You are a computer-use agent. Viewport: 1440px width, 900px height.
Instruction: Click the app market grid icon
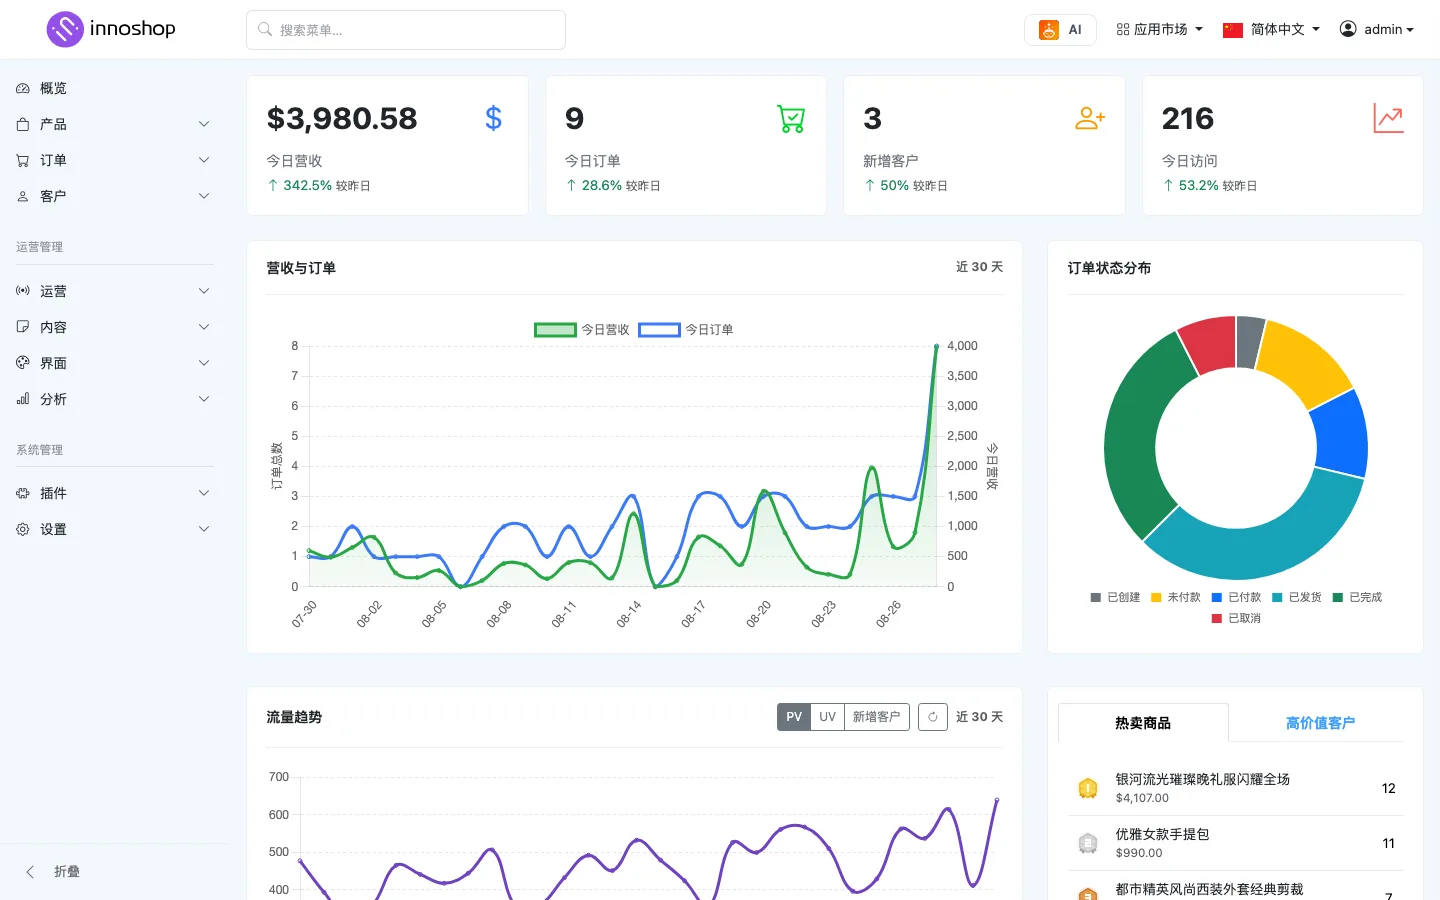[1123, 30]
